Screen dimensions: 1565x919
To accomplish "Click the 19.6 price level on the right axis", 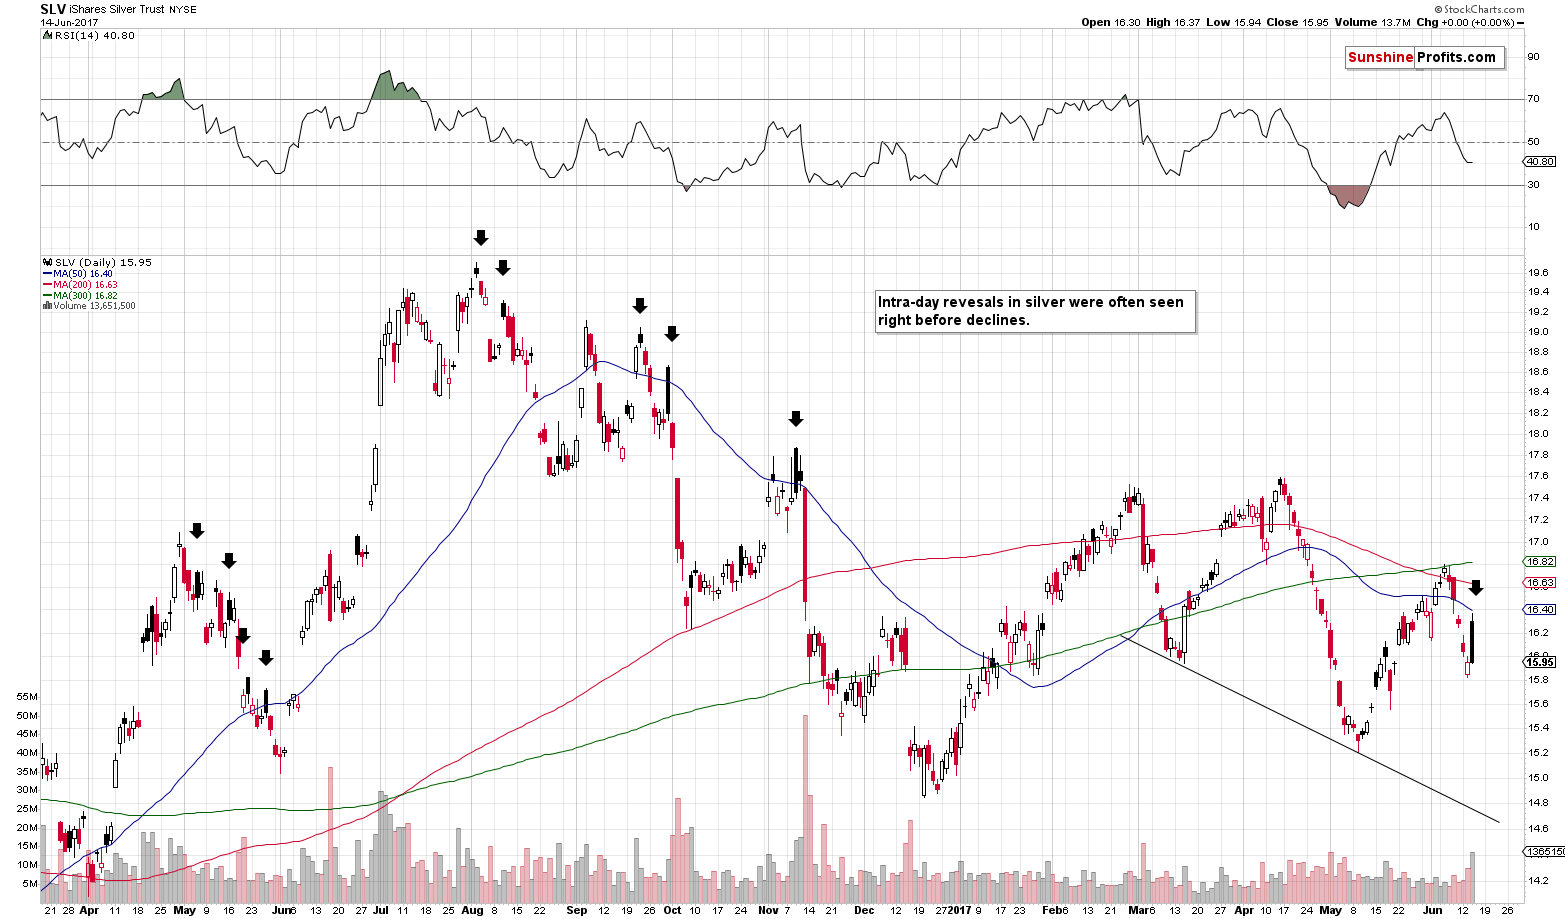I will tap(1537, 273).
